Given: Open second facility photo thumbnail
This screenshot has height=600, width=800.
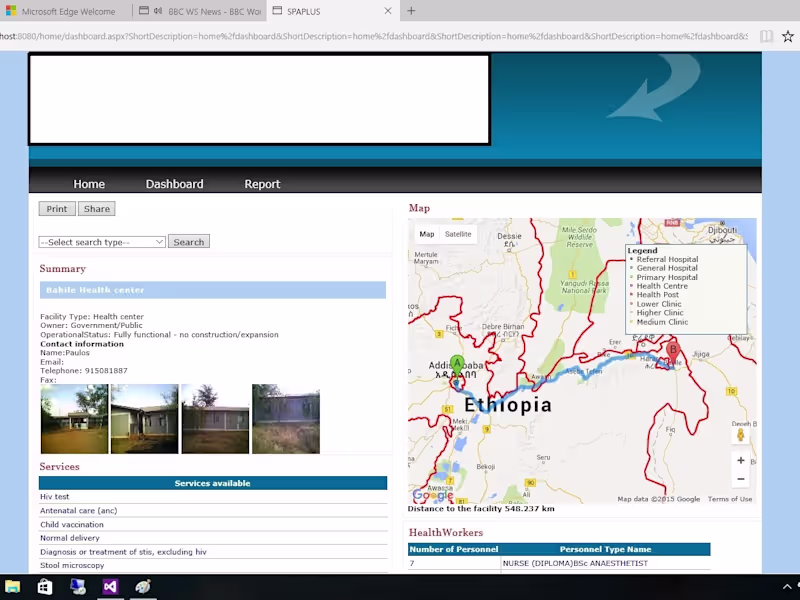Looking at the screenshot, I should click(145, 419).
